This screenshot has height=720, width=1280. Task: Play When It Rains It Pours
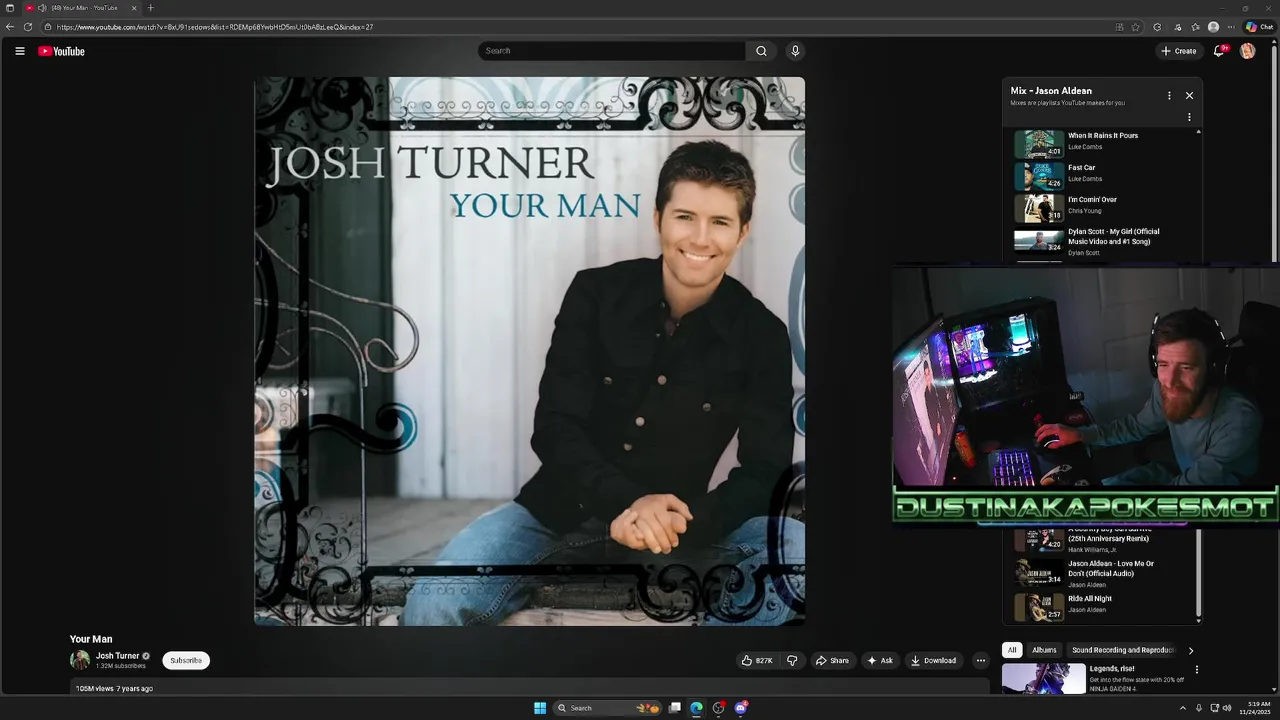tap(1103, 136)
